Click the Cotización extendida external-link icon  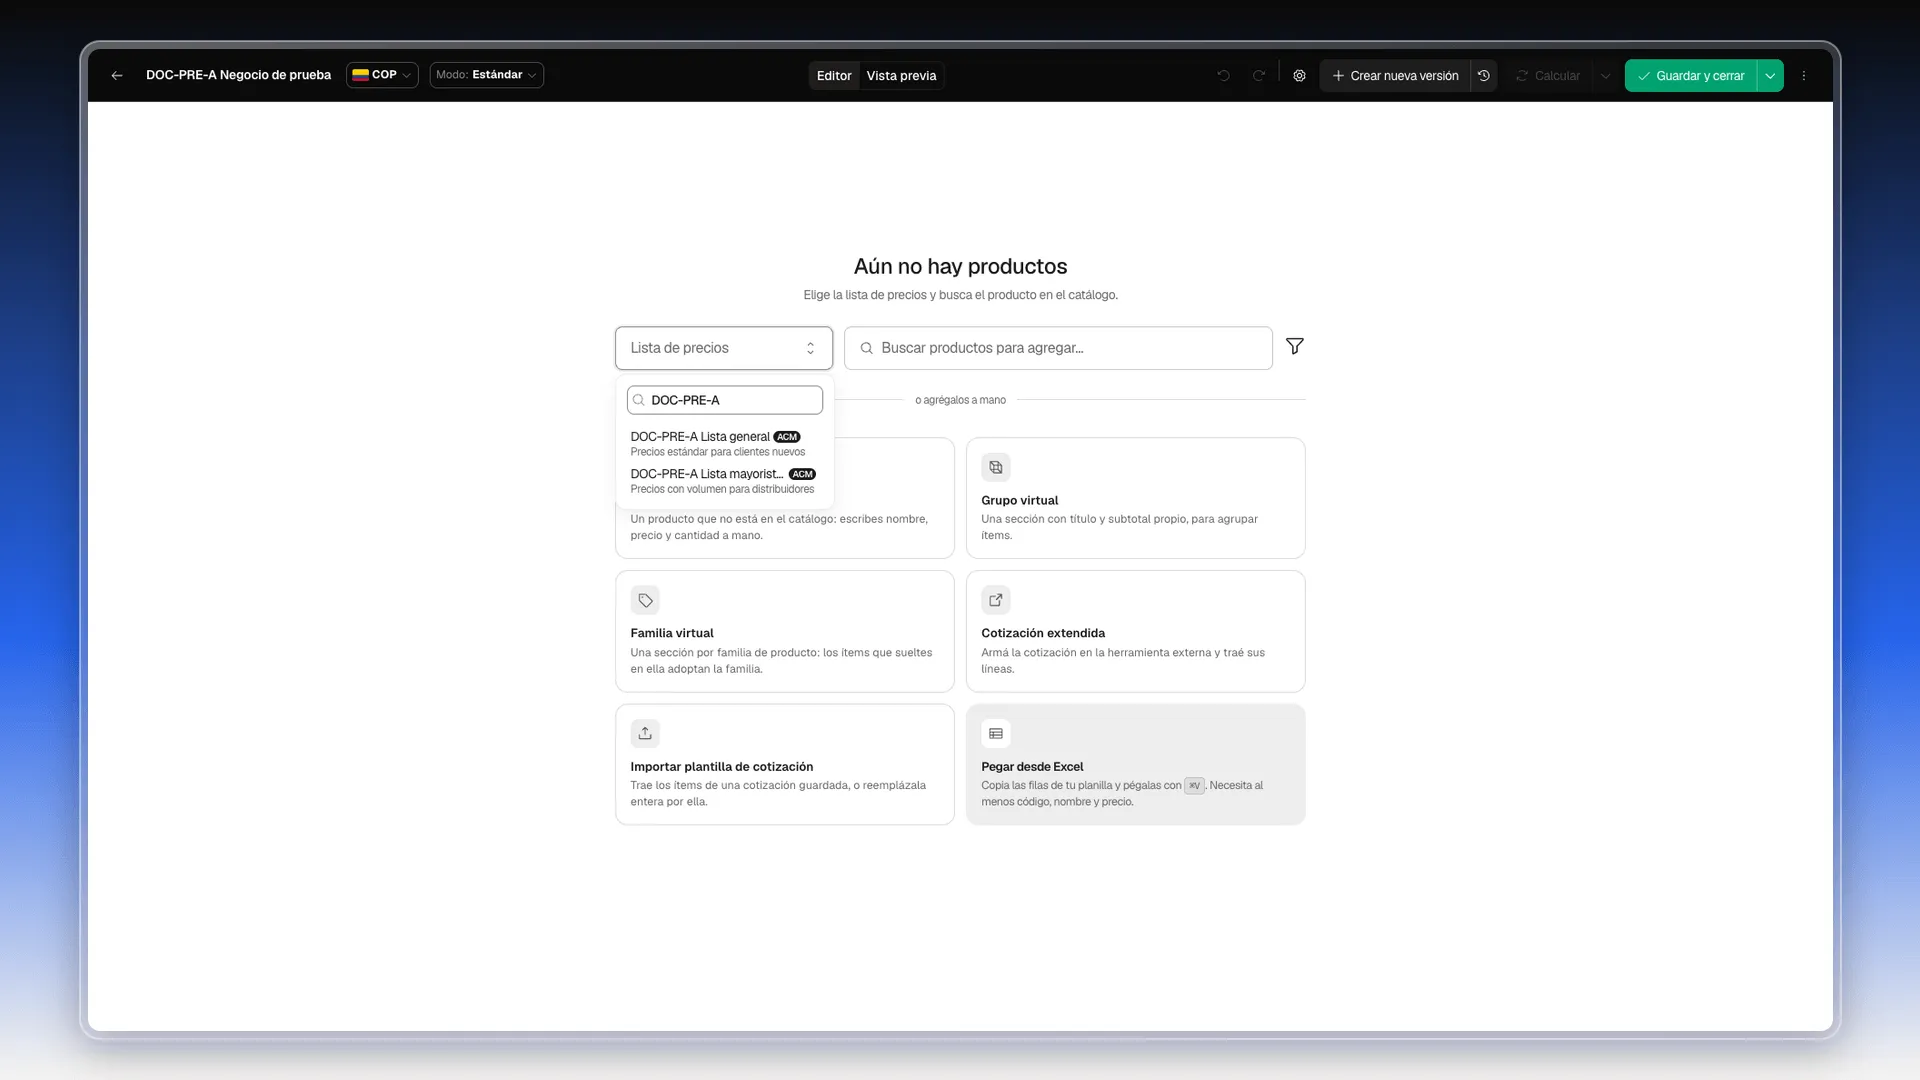(x=995, y=600)
